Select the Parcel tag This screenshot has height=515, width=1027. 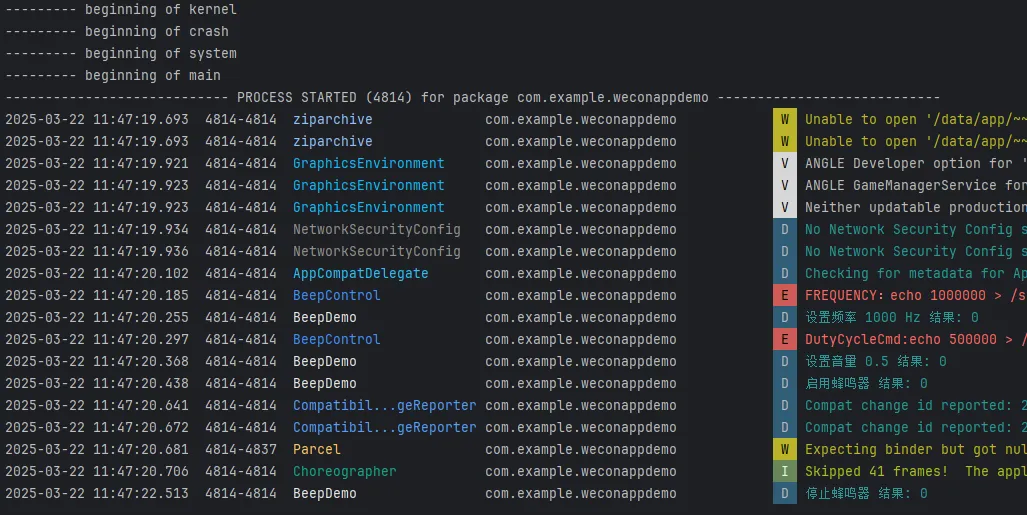(x=316, y=450)
